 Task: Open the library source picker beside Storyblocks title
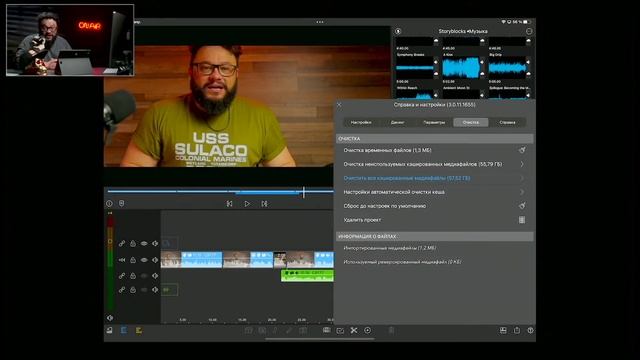click(x=398, y=31)
